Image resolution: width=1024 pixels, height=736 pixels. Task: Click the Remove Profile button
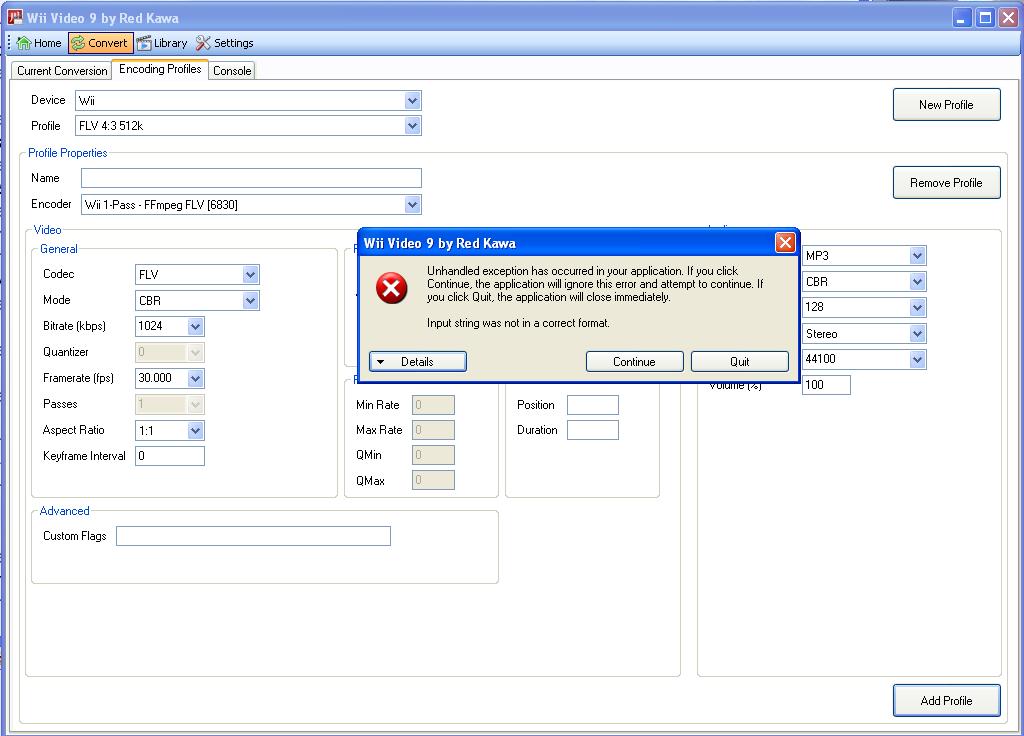click(x=946, y=183)
